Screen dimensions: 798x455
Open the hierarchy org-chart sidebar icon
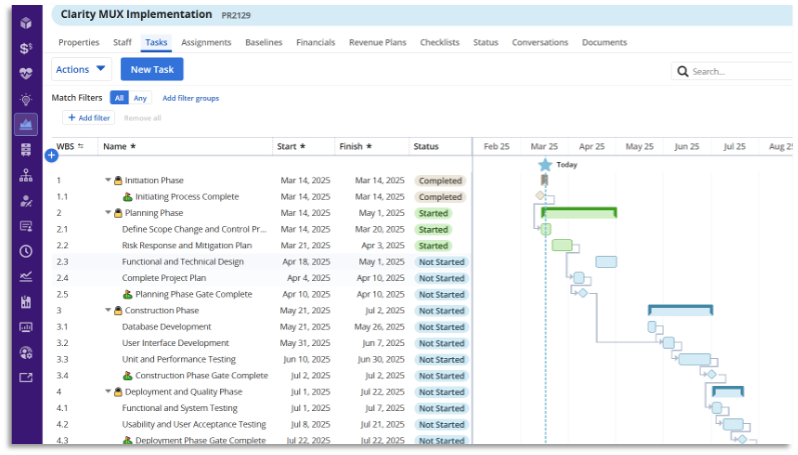tap(26, 175)
